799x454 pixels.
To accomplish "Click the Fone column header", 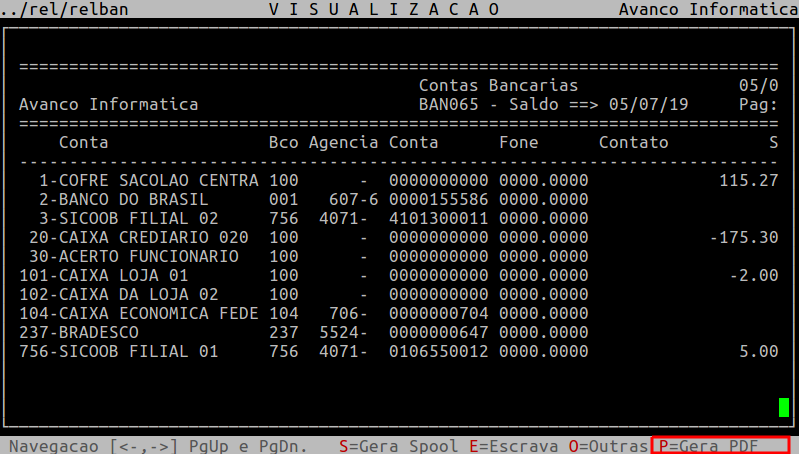I will [x=518, y=143].
